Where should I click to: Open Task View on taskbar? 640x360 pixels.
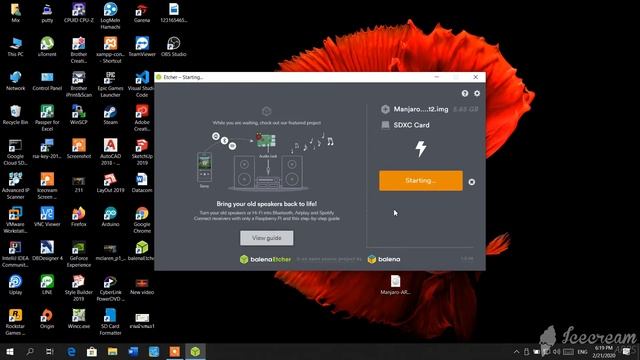[50, 351]
